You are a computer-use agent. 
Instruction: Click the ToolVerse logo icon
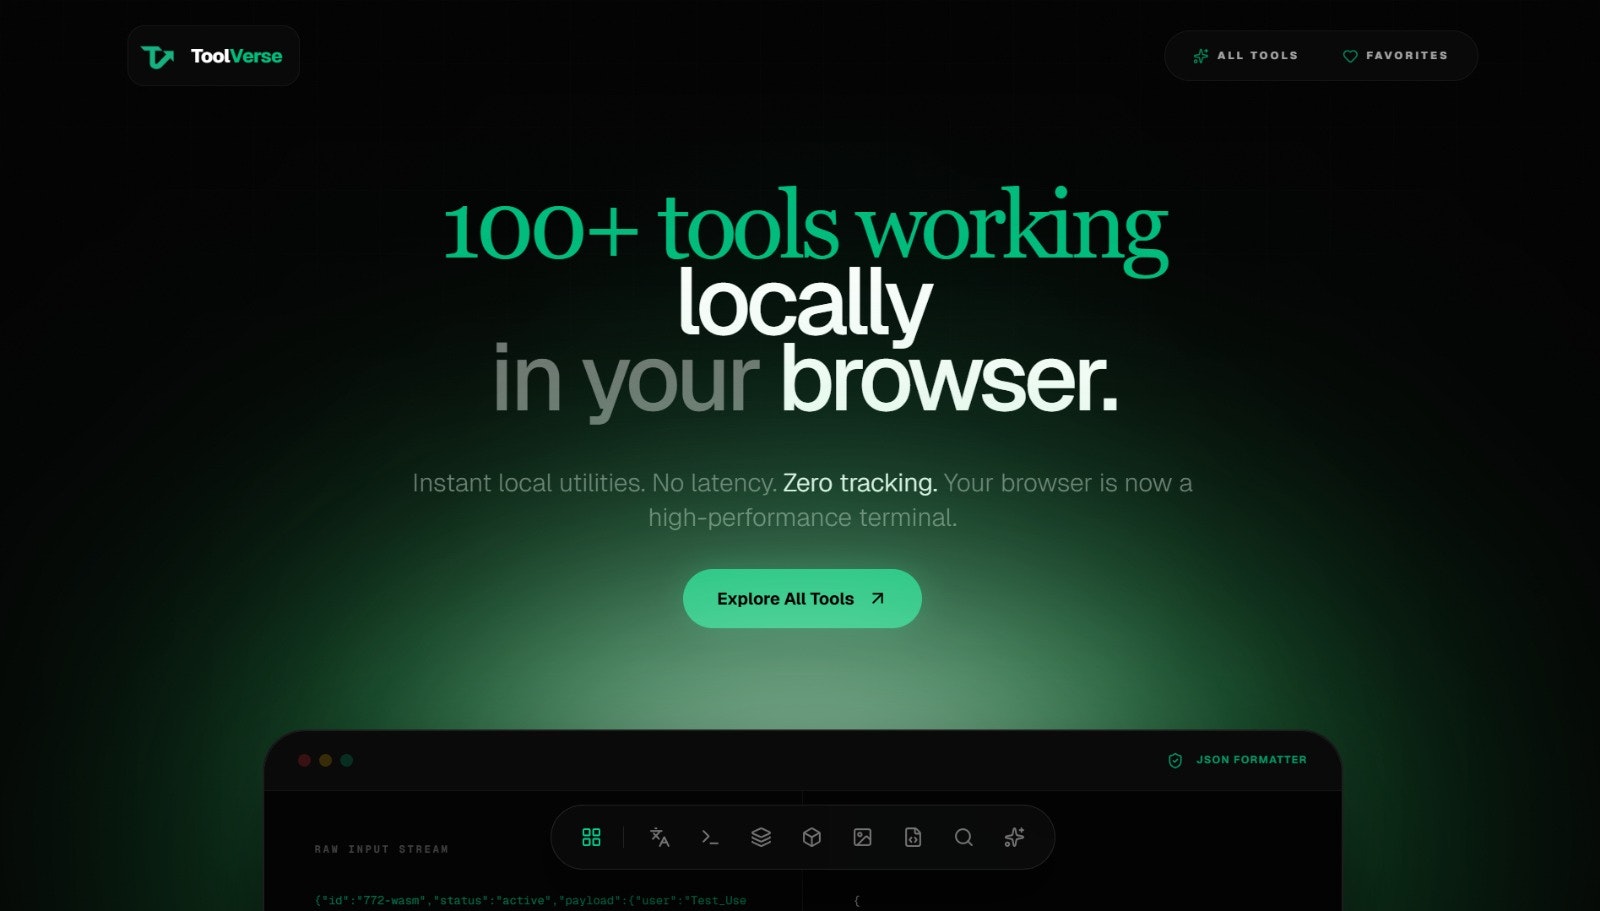[160, 55]
